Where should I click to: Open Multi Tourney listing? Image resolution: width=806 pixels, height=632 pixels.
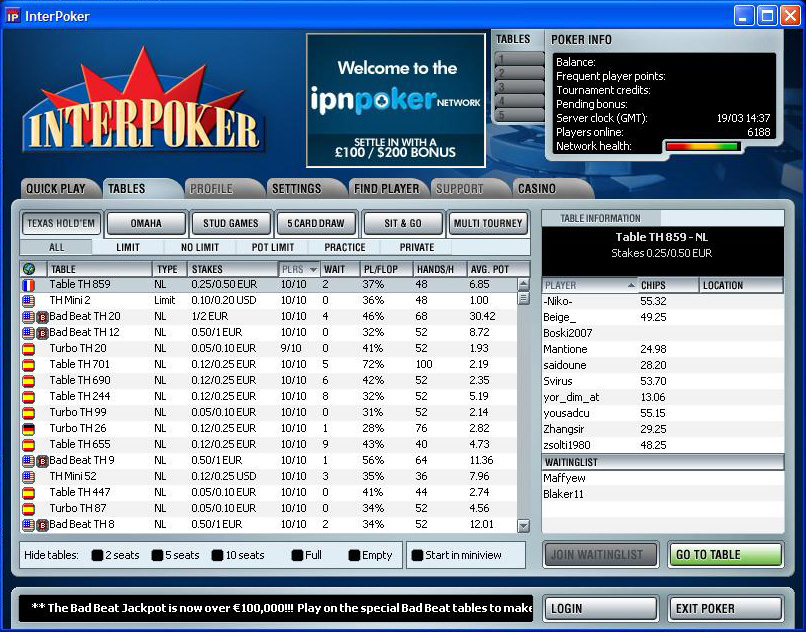(488, 223)
